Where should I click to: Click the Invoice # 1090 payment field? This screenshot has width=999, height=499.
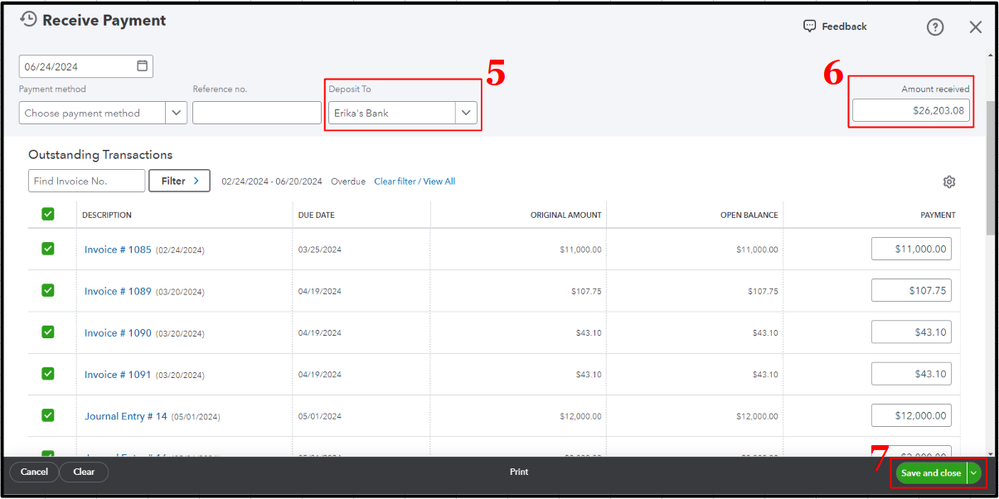click(x=911, y=332)
